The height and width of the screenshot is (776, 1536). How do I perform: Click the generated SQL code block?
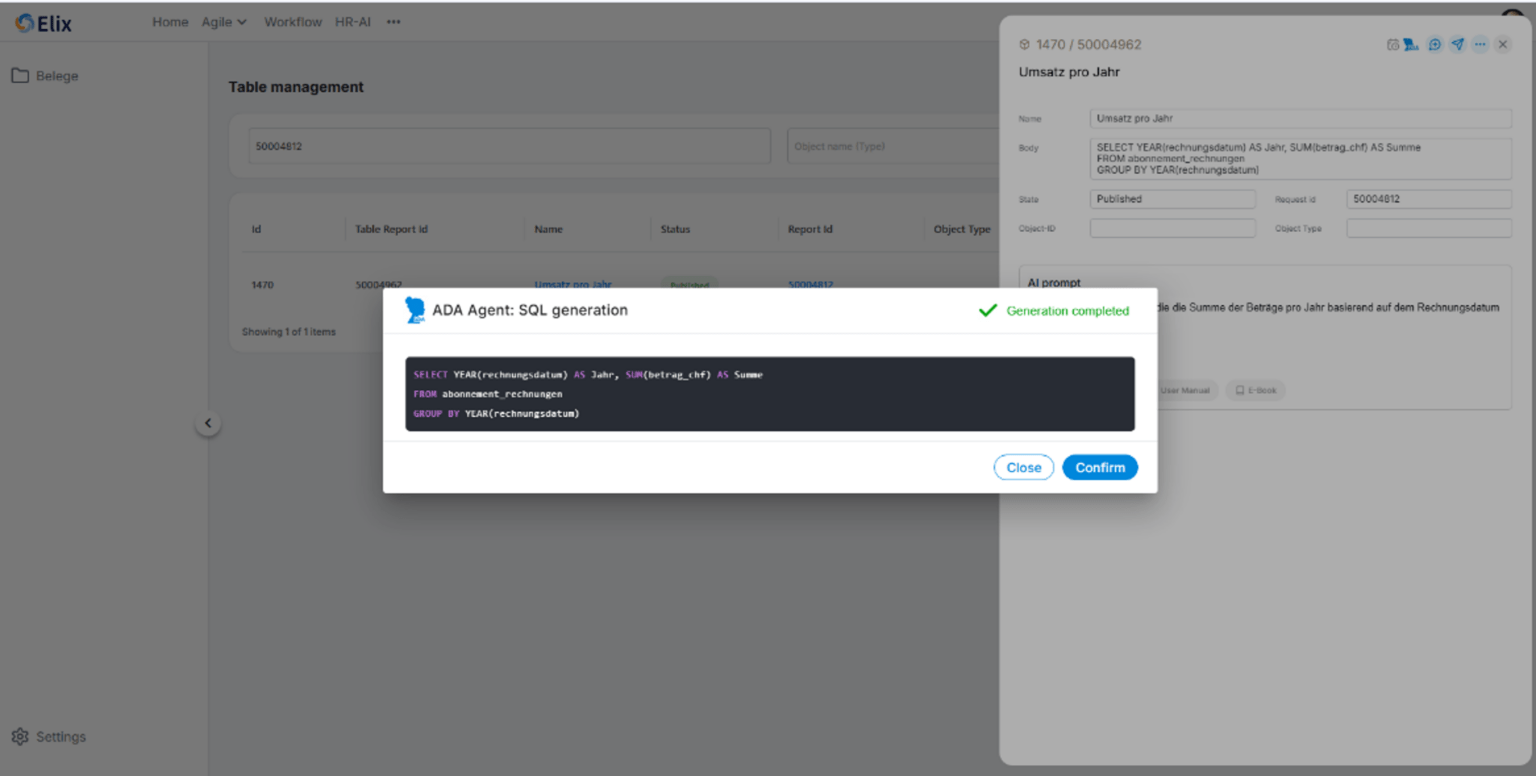(770, 394)
